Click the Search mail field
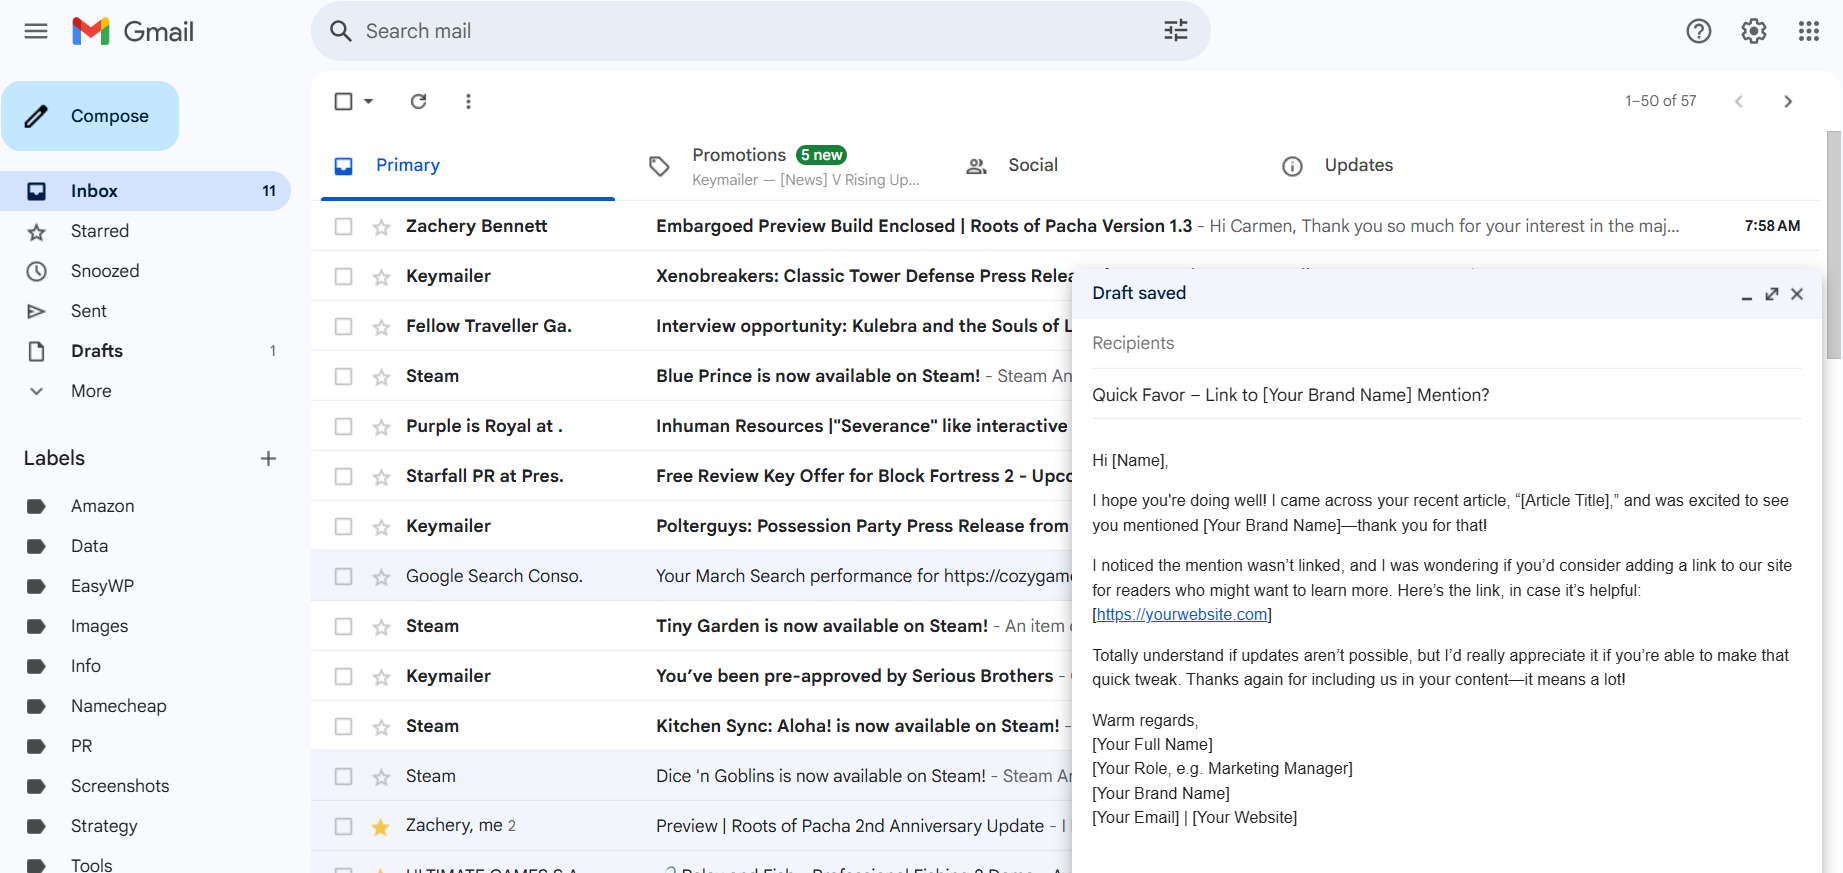 (760, 31)
